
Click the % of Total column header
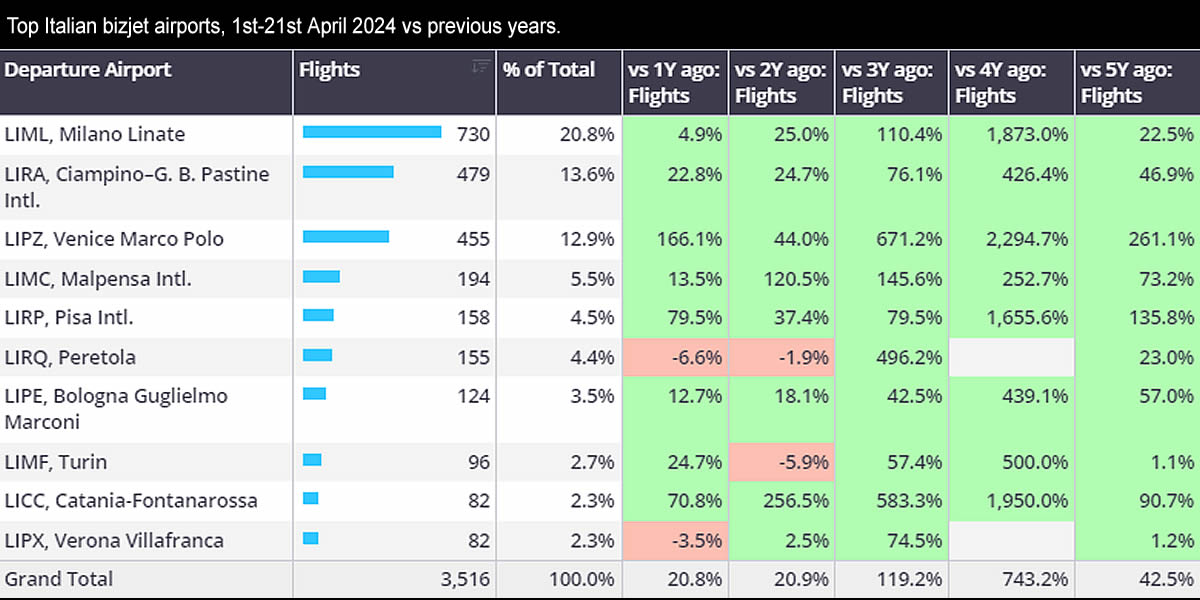click(x=548, y=70)
